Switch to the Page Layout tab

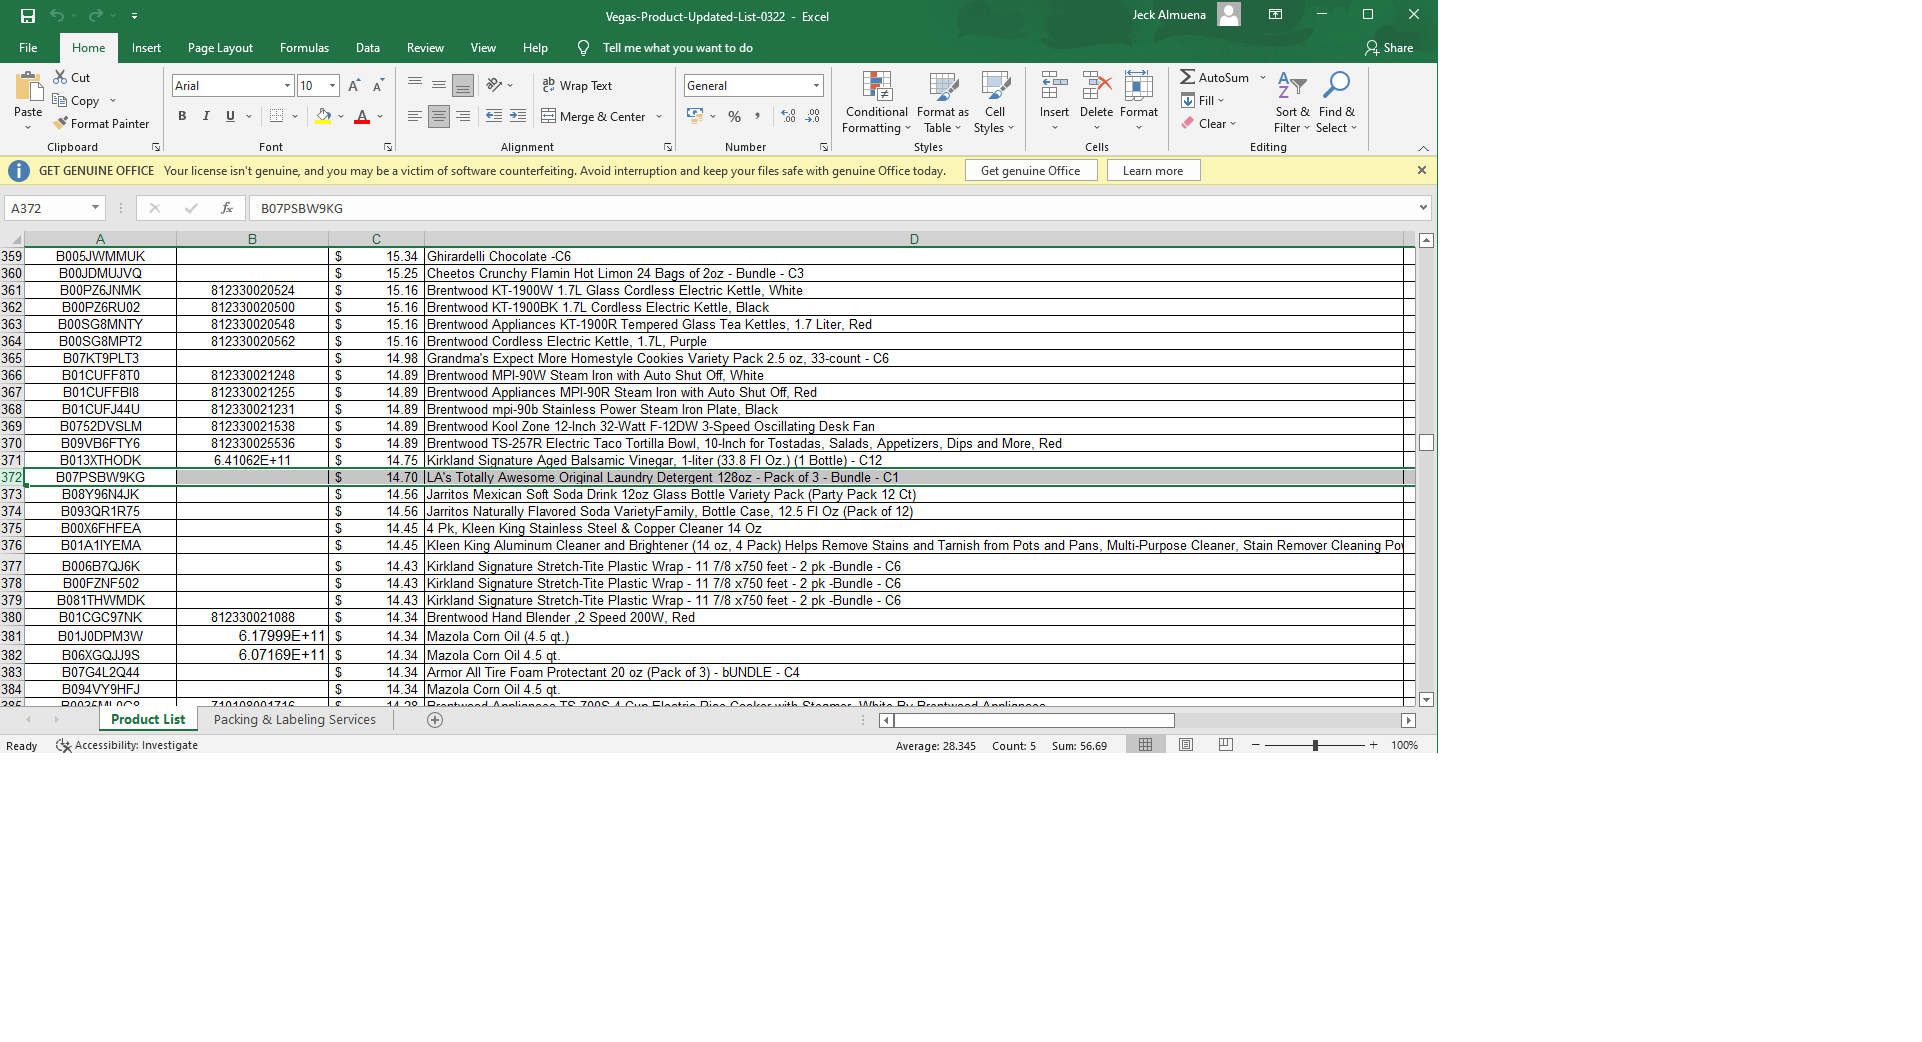(220, 48)
